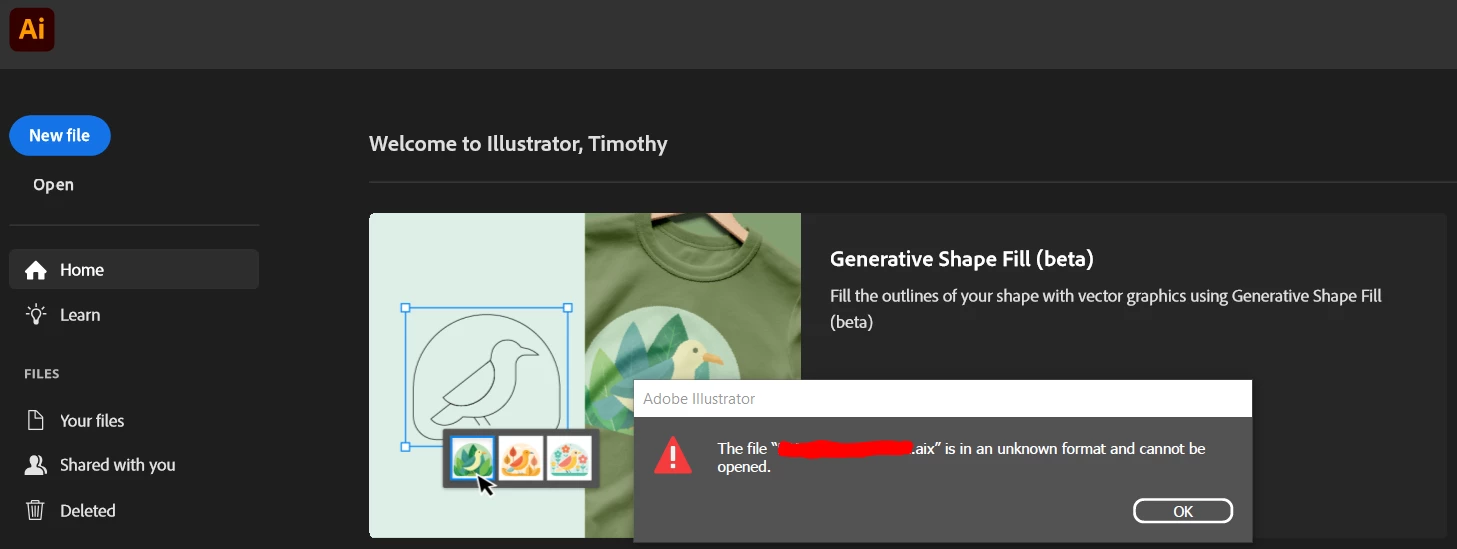The image size is (1457, 549).
Task: Create a document with New file button
Action: point(60,136)
